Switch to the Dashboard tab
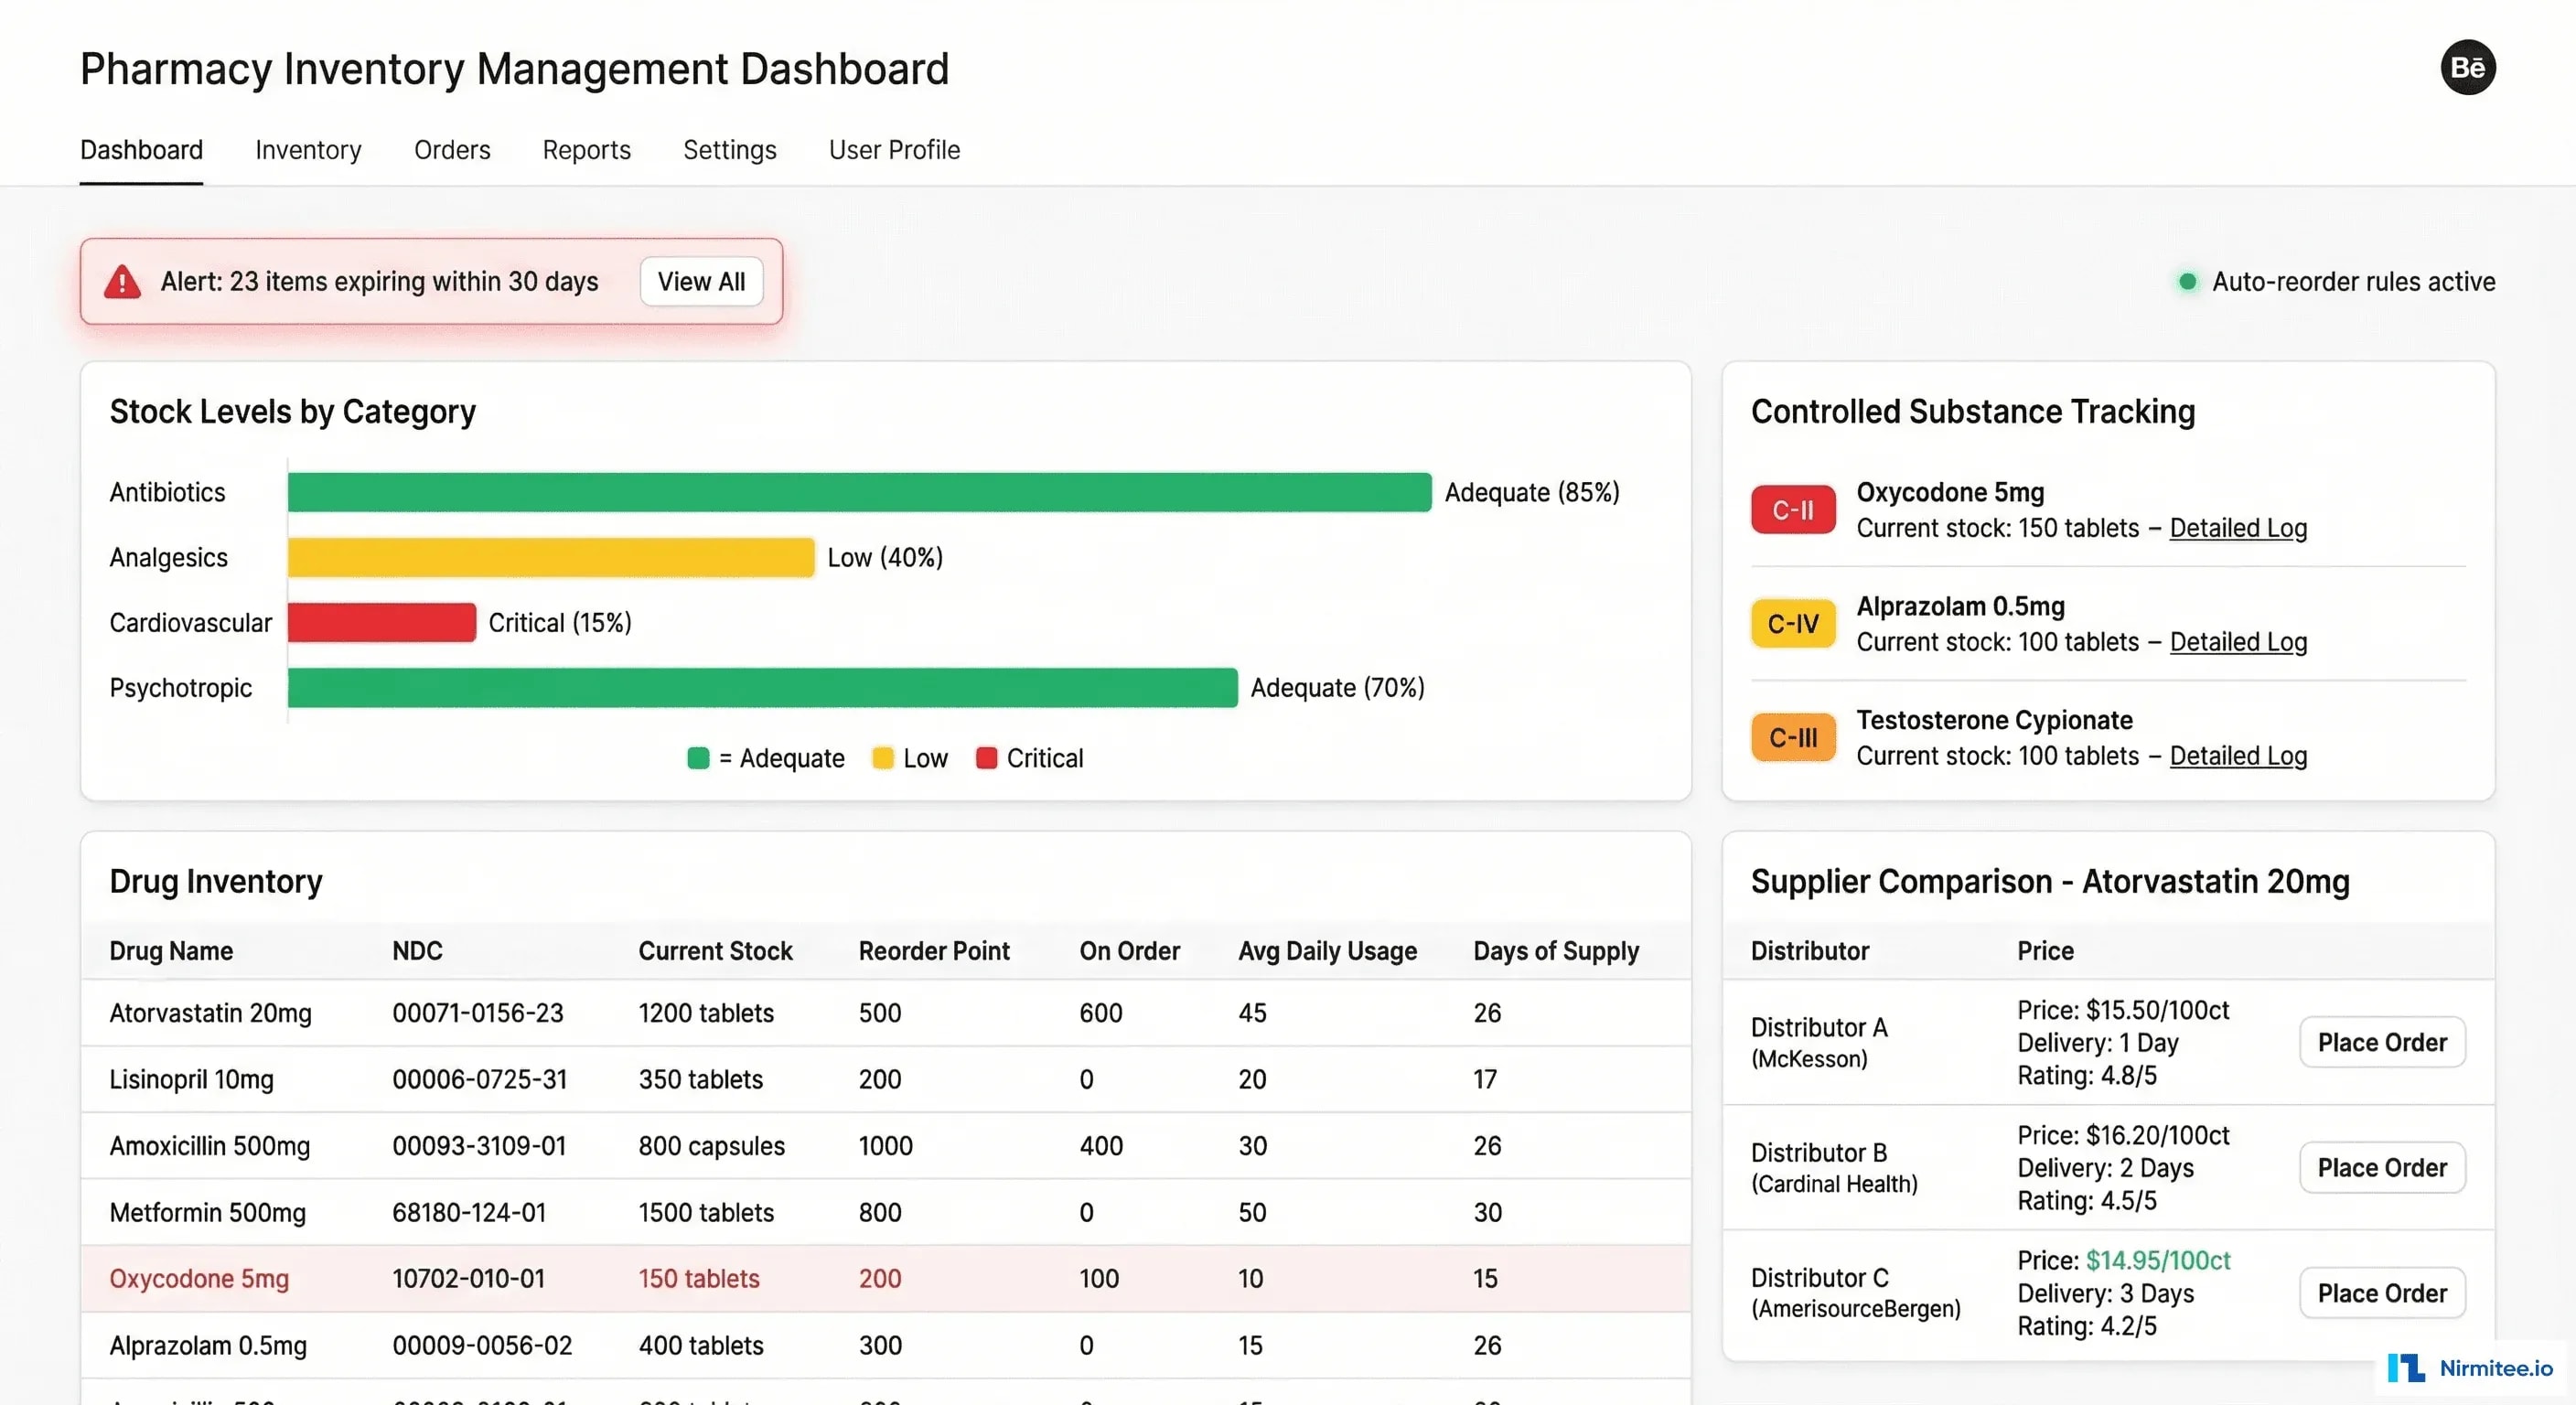 [x=141, y=150]
